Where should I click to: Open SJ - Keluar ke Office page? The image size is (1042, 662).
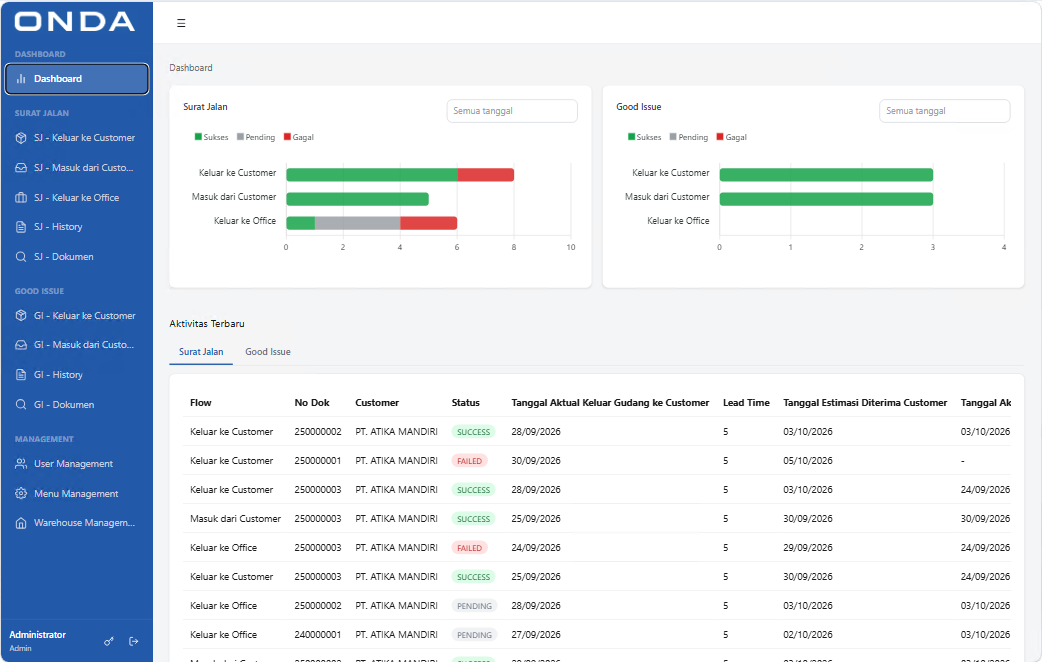(76, 197)
